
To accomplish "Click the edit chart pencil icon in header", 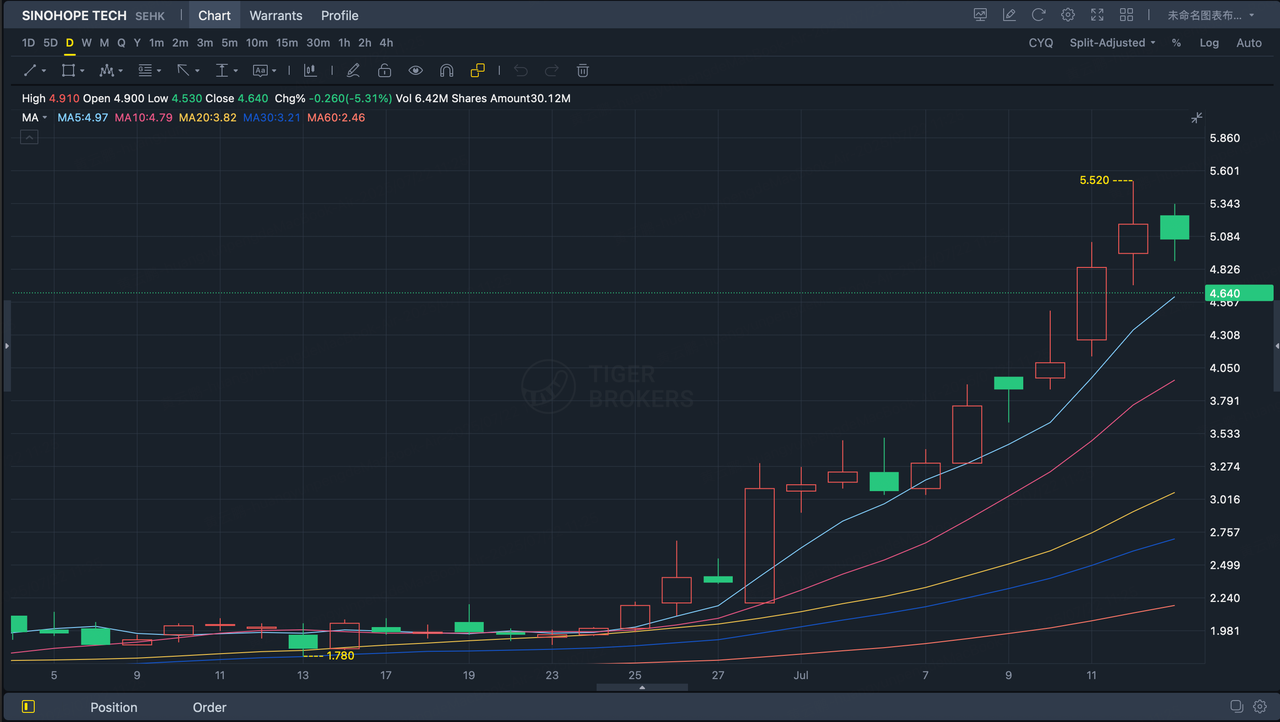I will (1009, 15).
